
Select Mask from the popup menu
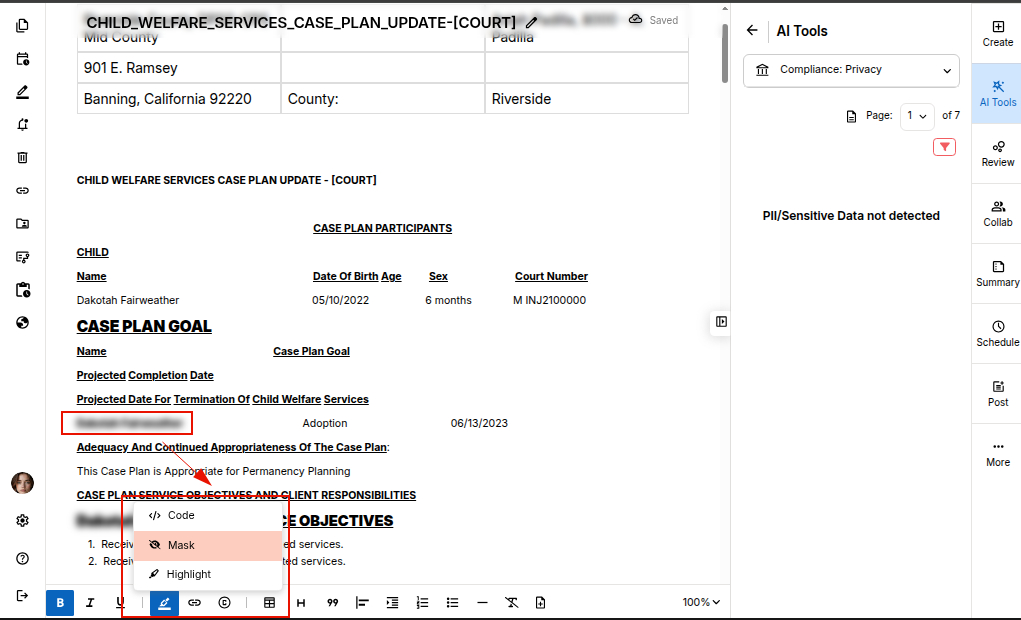pos(208,546)
